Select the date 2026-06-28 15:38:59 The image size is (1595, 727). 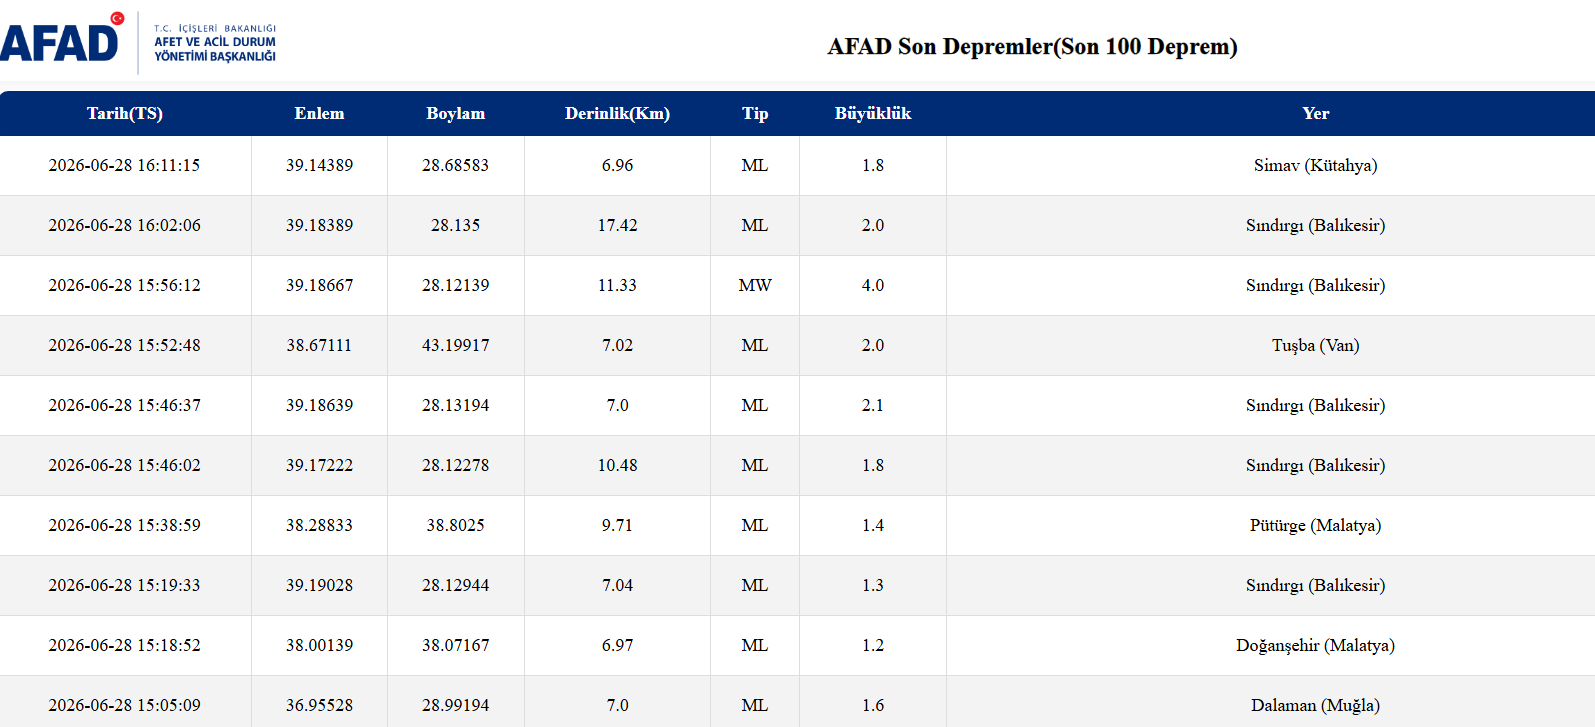click(x=125, y=525)
